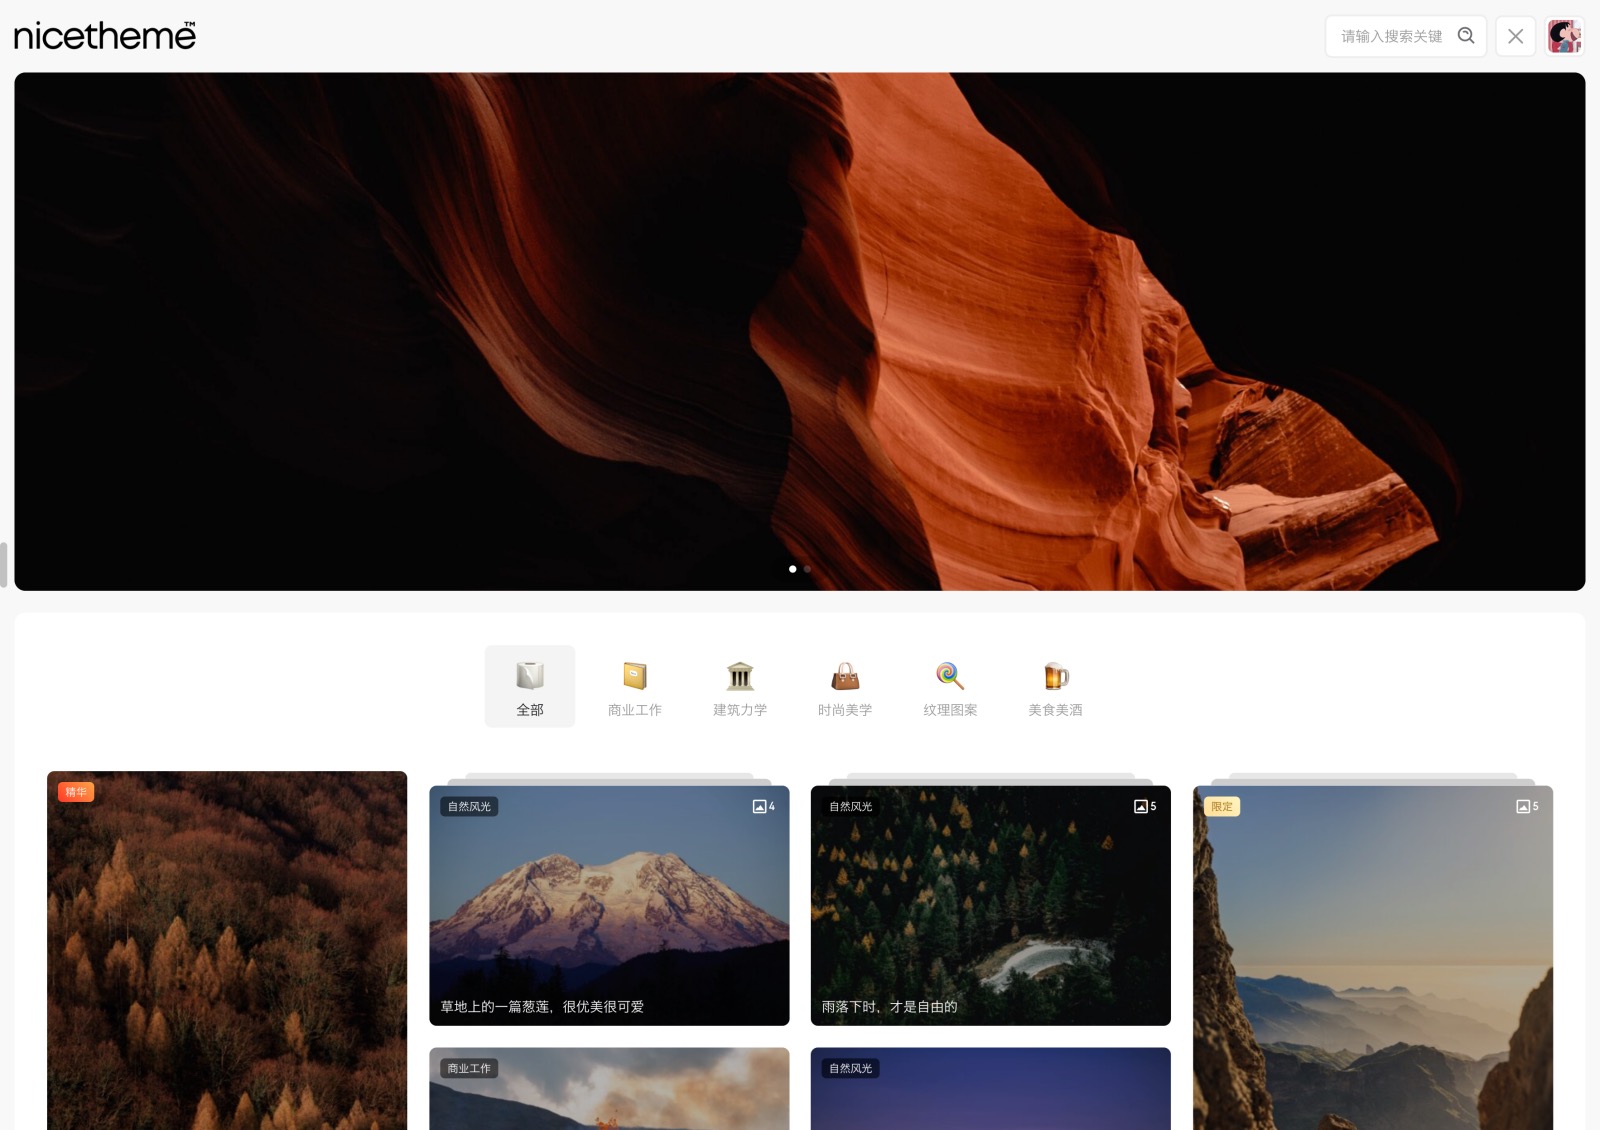
Task: Click the magnifier search icon
Action: tap(1466, 36)
